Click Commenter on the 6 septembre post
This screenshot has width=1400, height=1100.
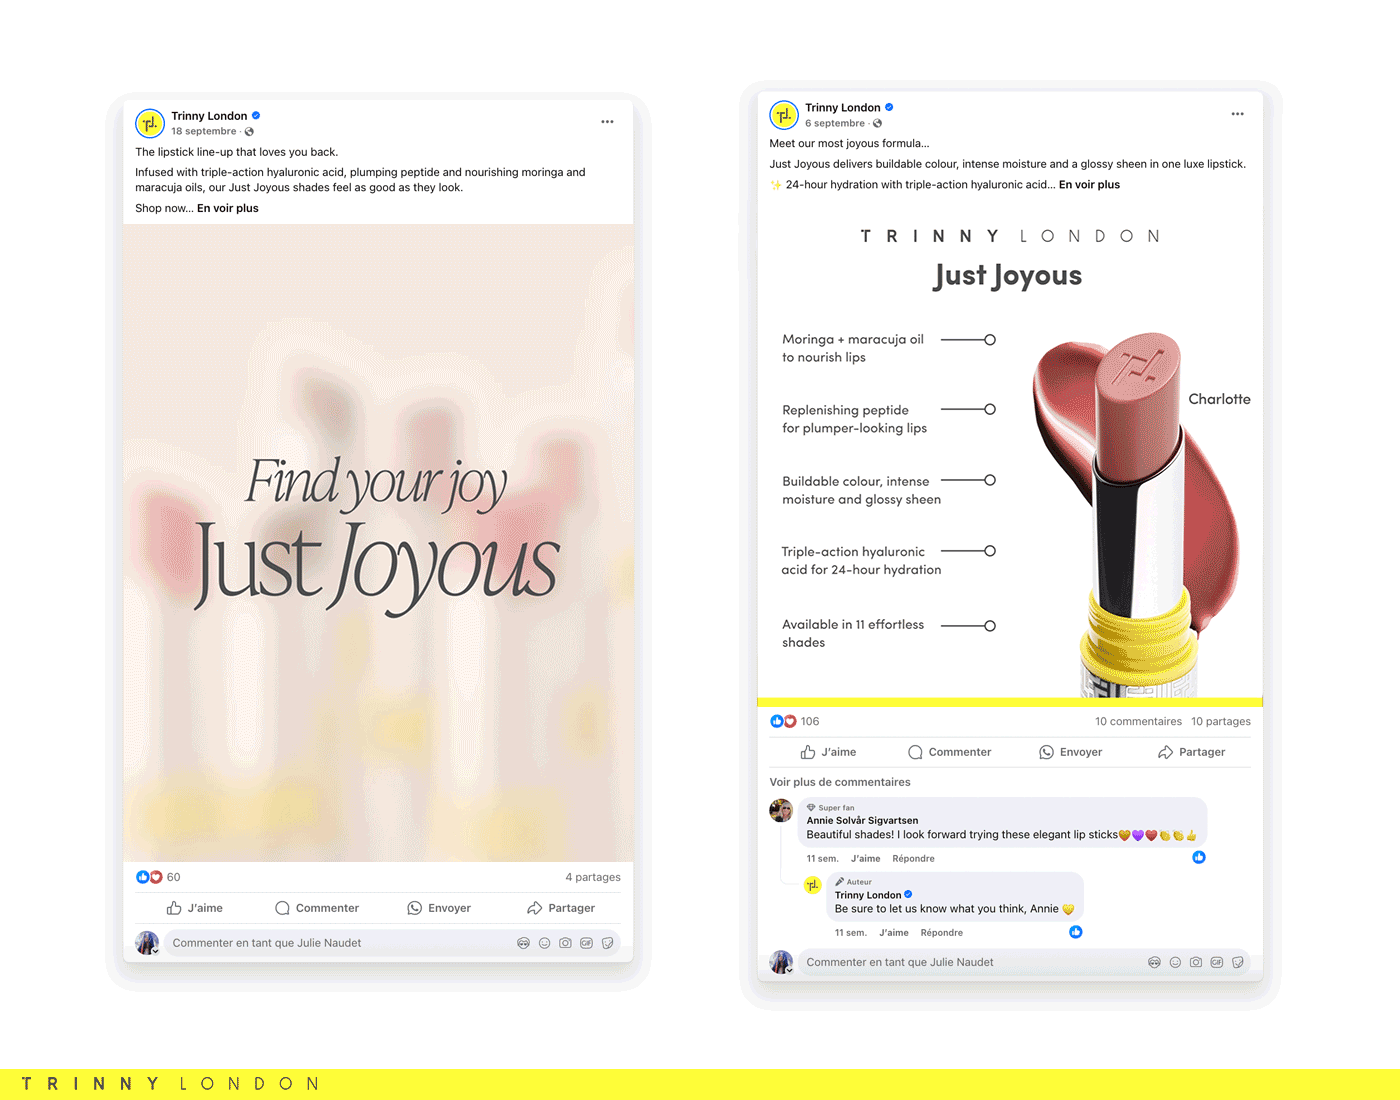[950, 752]
